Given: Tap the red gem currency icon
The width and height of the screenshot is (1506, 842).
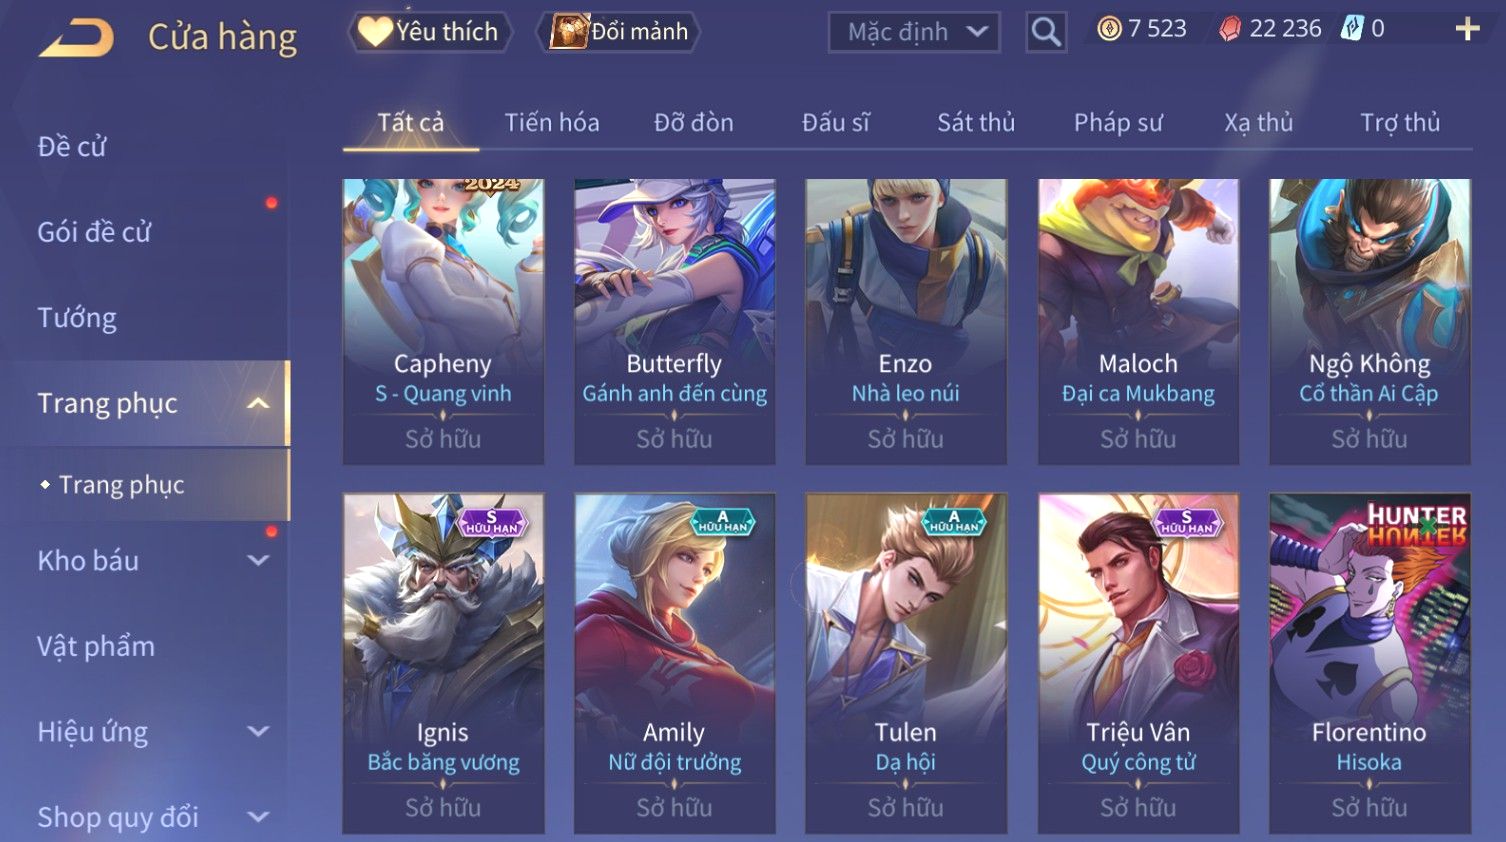Looking at the screenshot, I should [x=1230, y=29].
